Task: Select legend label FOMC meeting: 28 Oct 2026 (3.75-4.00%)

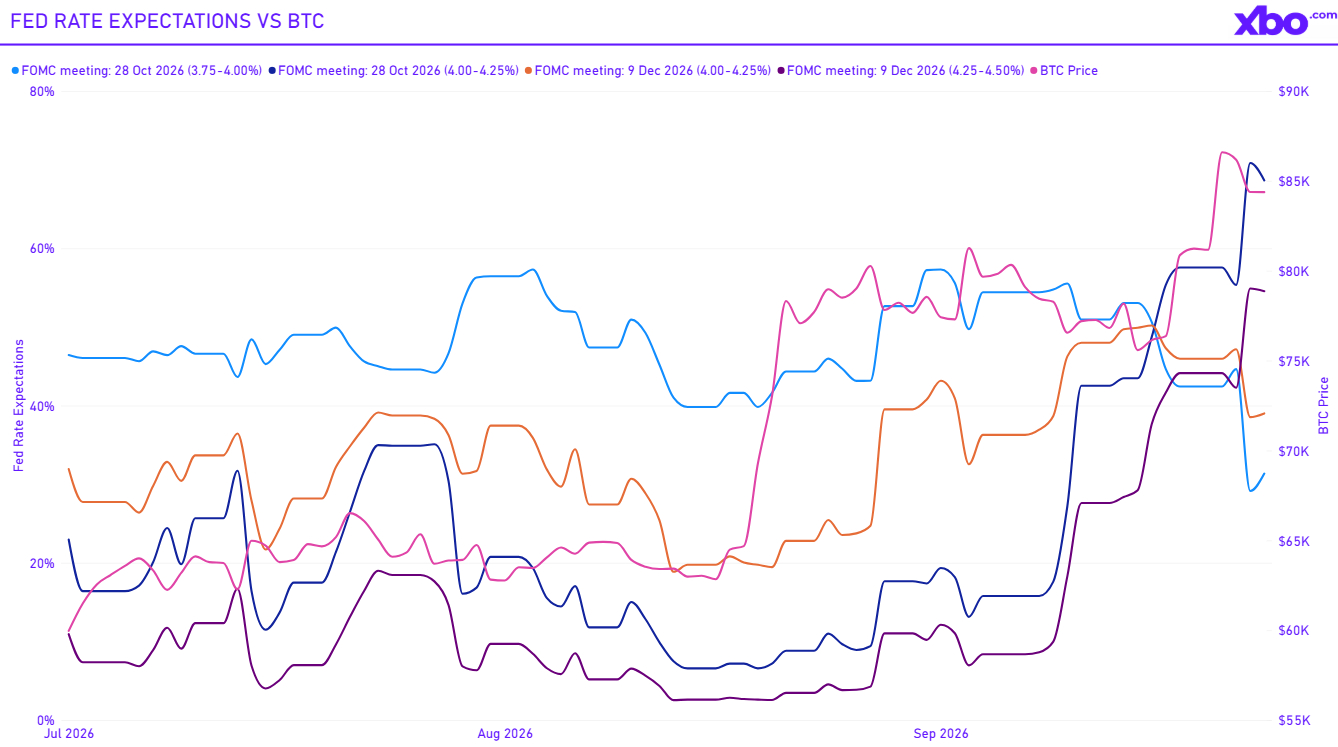Action: (142, 71)
